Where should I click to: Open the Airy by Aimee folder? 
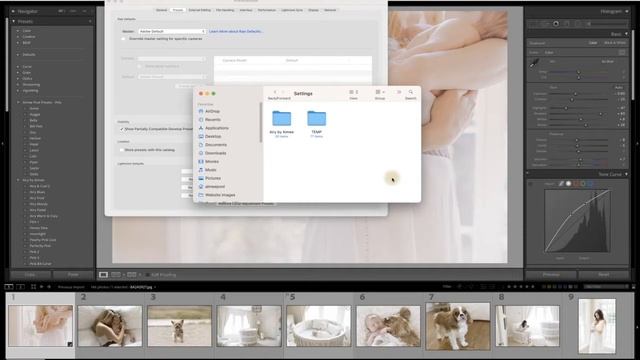coord(282,119)
